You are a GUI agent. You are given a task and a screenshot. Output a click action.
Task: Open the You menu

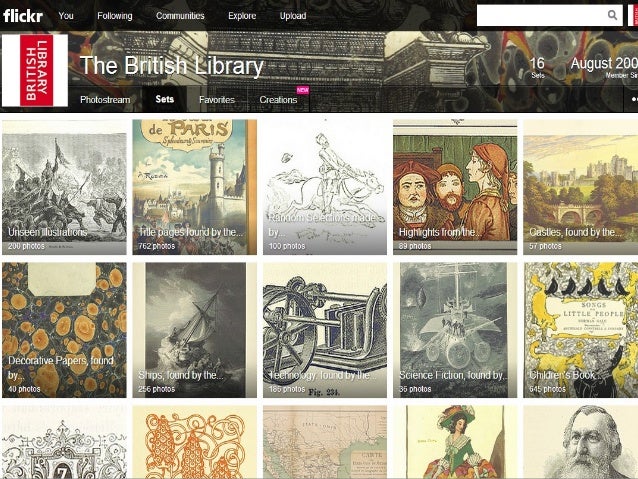click(66, 16)
